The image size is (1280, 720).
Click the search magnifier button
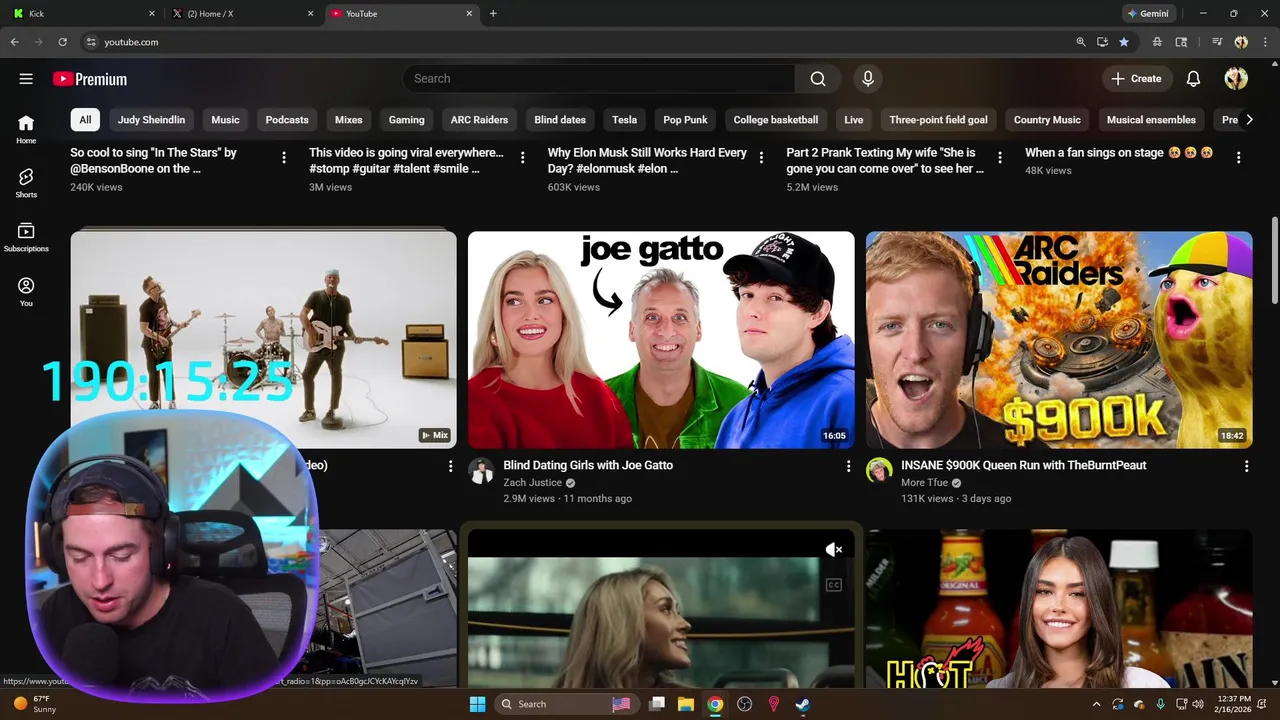818,79
